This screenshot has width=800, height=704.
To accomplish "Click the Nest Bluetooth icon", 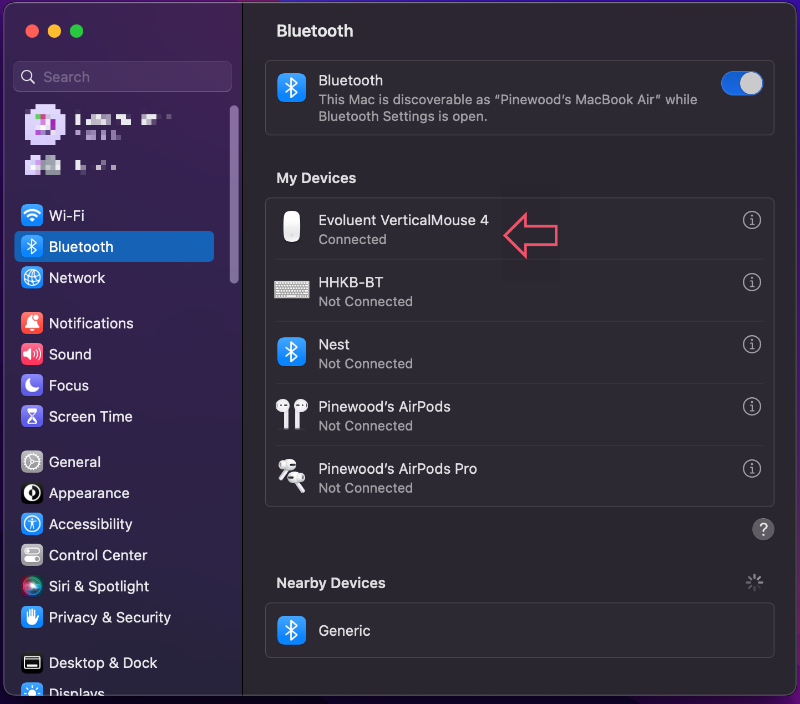I will [x=291, y=352].
